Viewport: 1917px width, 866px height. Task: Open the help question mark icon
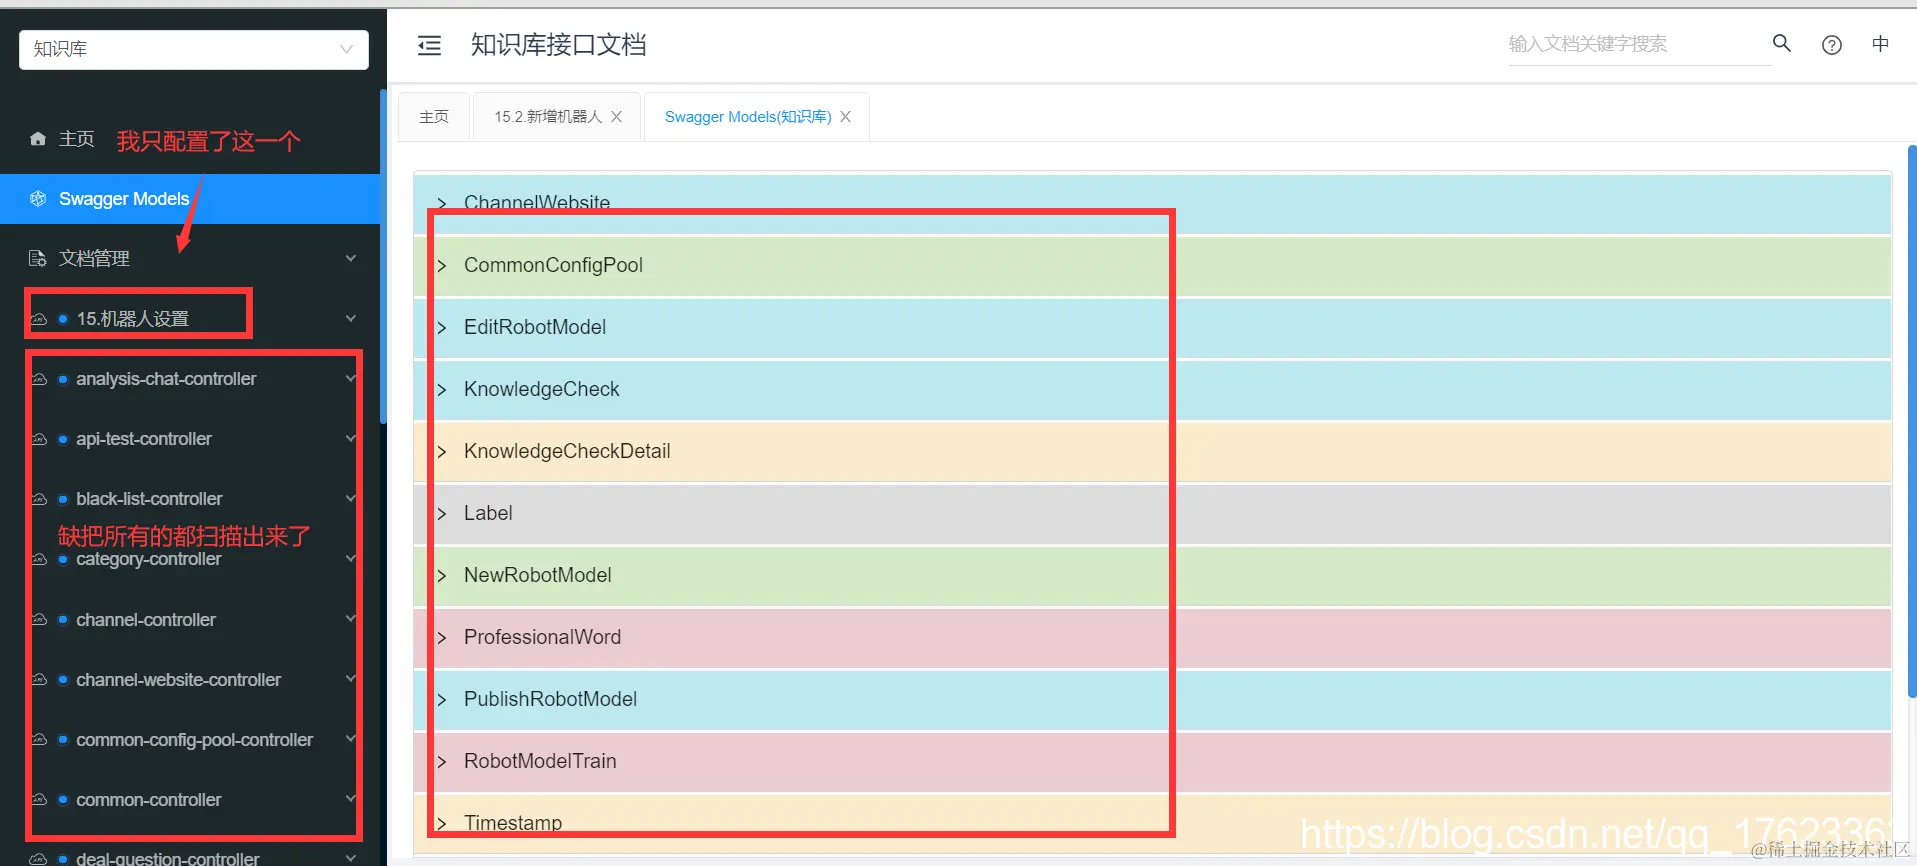1832,45
